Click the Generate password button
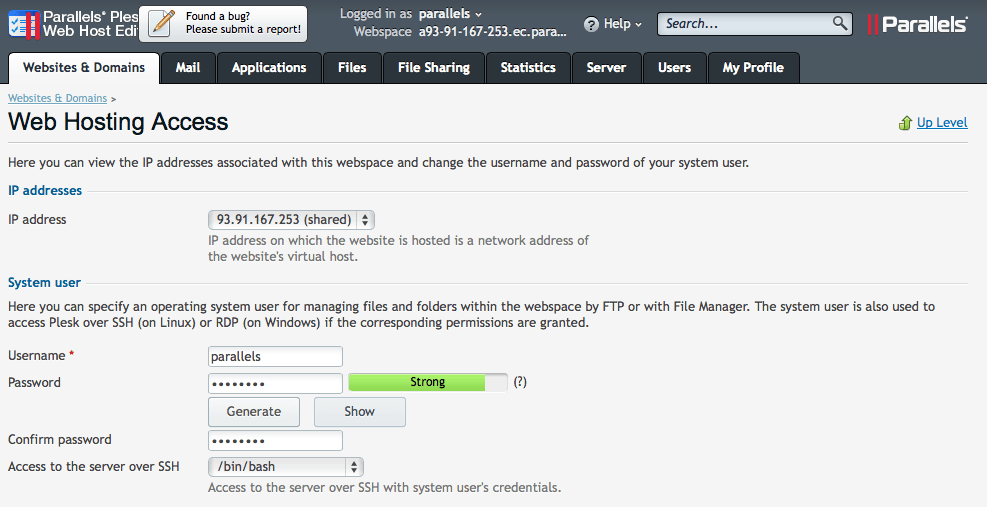987x507 pixels. [x=254, y=411]
